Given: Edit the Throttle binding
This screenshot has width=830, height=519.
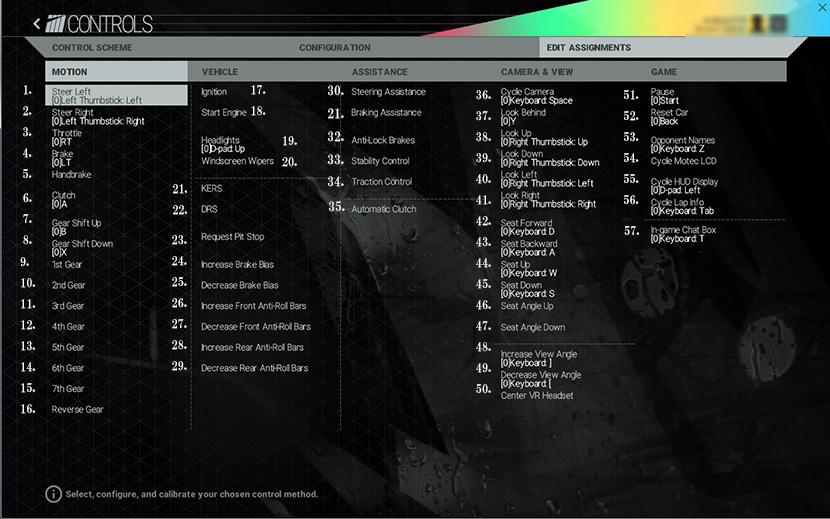Looking at the screenshot, I should pyautogui.click(x=68, y=138).
